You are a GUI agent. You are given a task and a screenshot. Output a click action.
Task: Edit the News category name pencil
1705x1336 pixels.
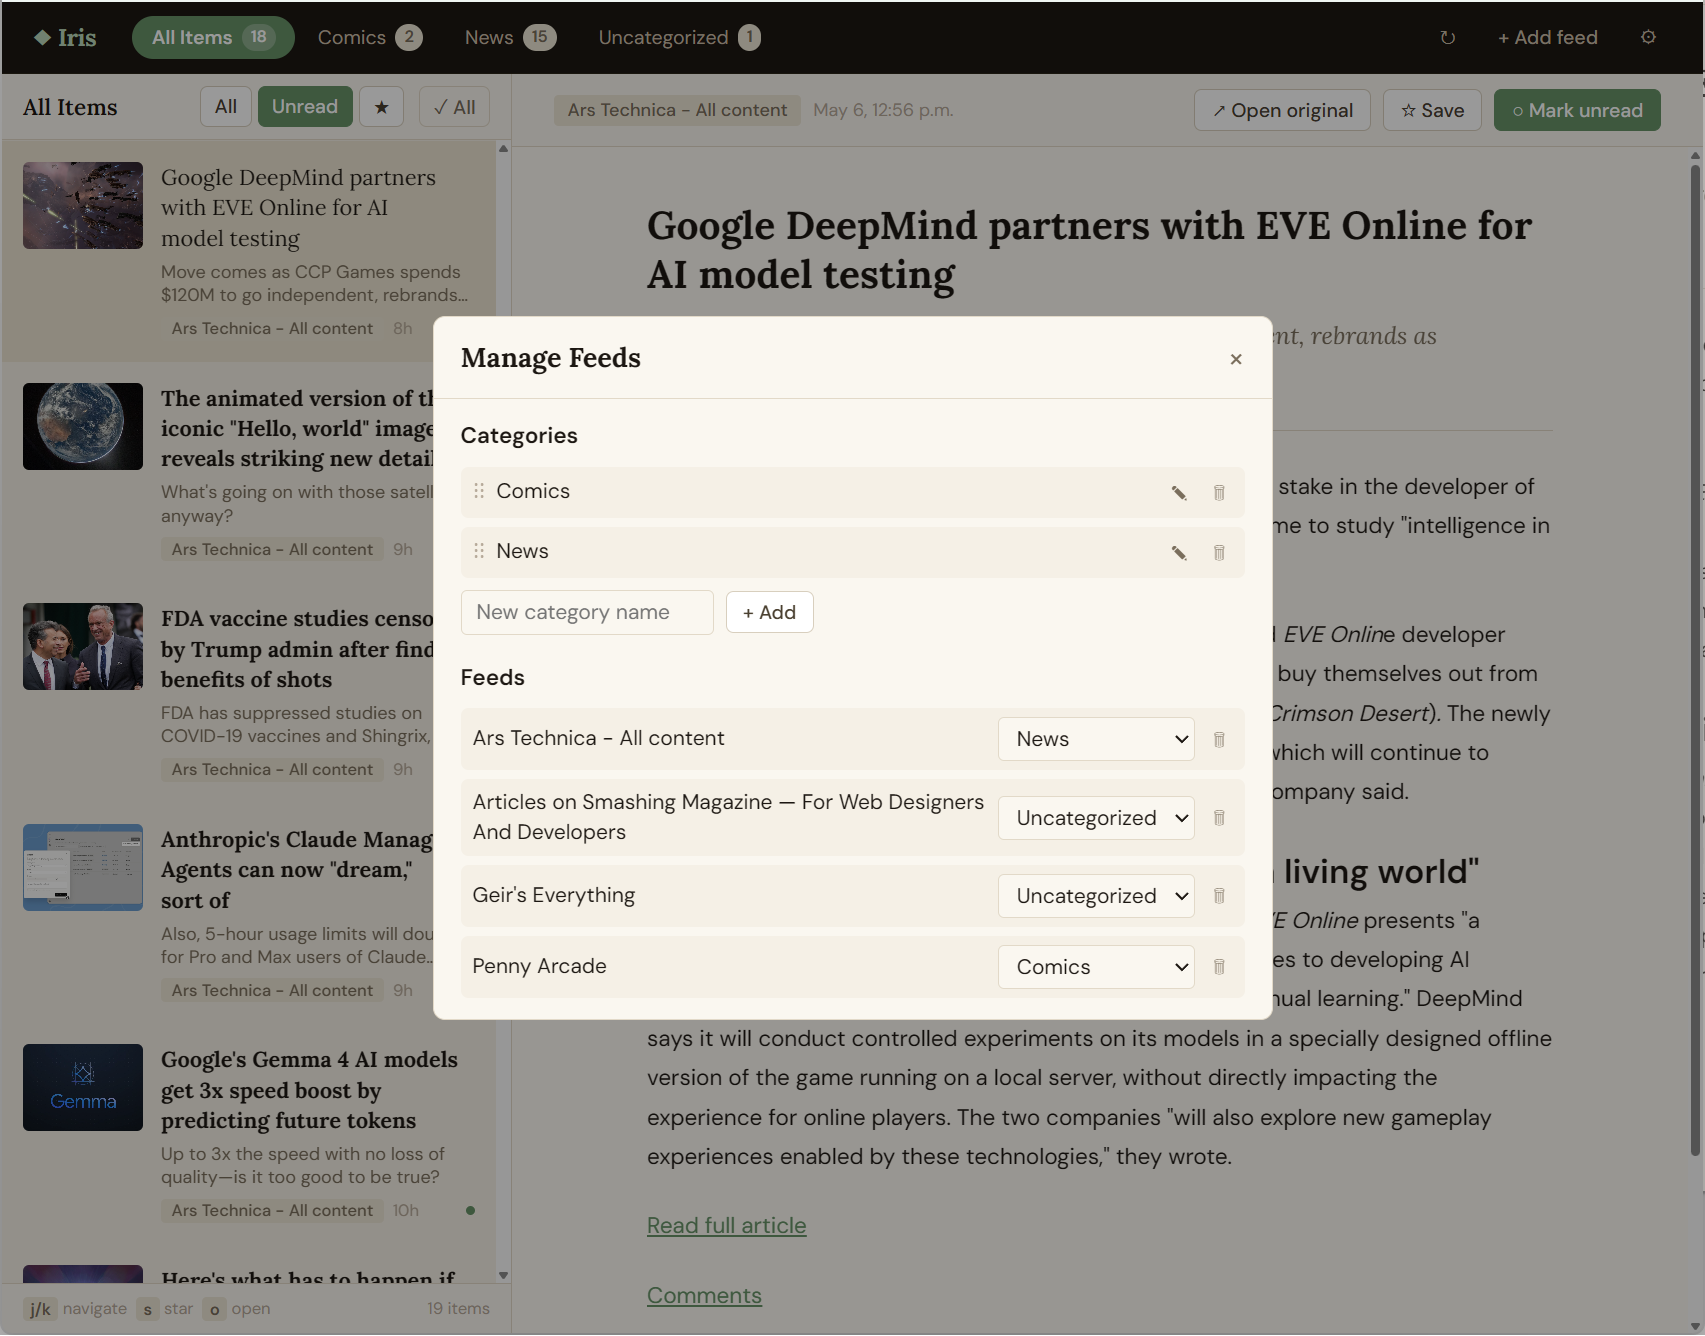1179,552
